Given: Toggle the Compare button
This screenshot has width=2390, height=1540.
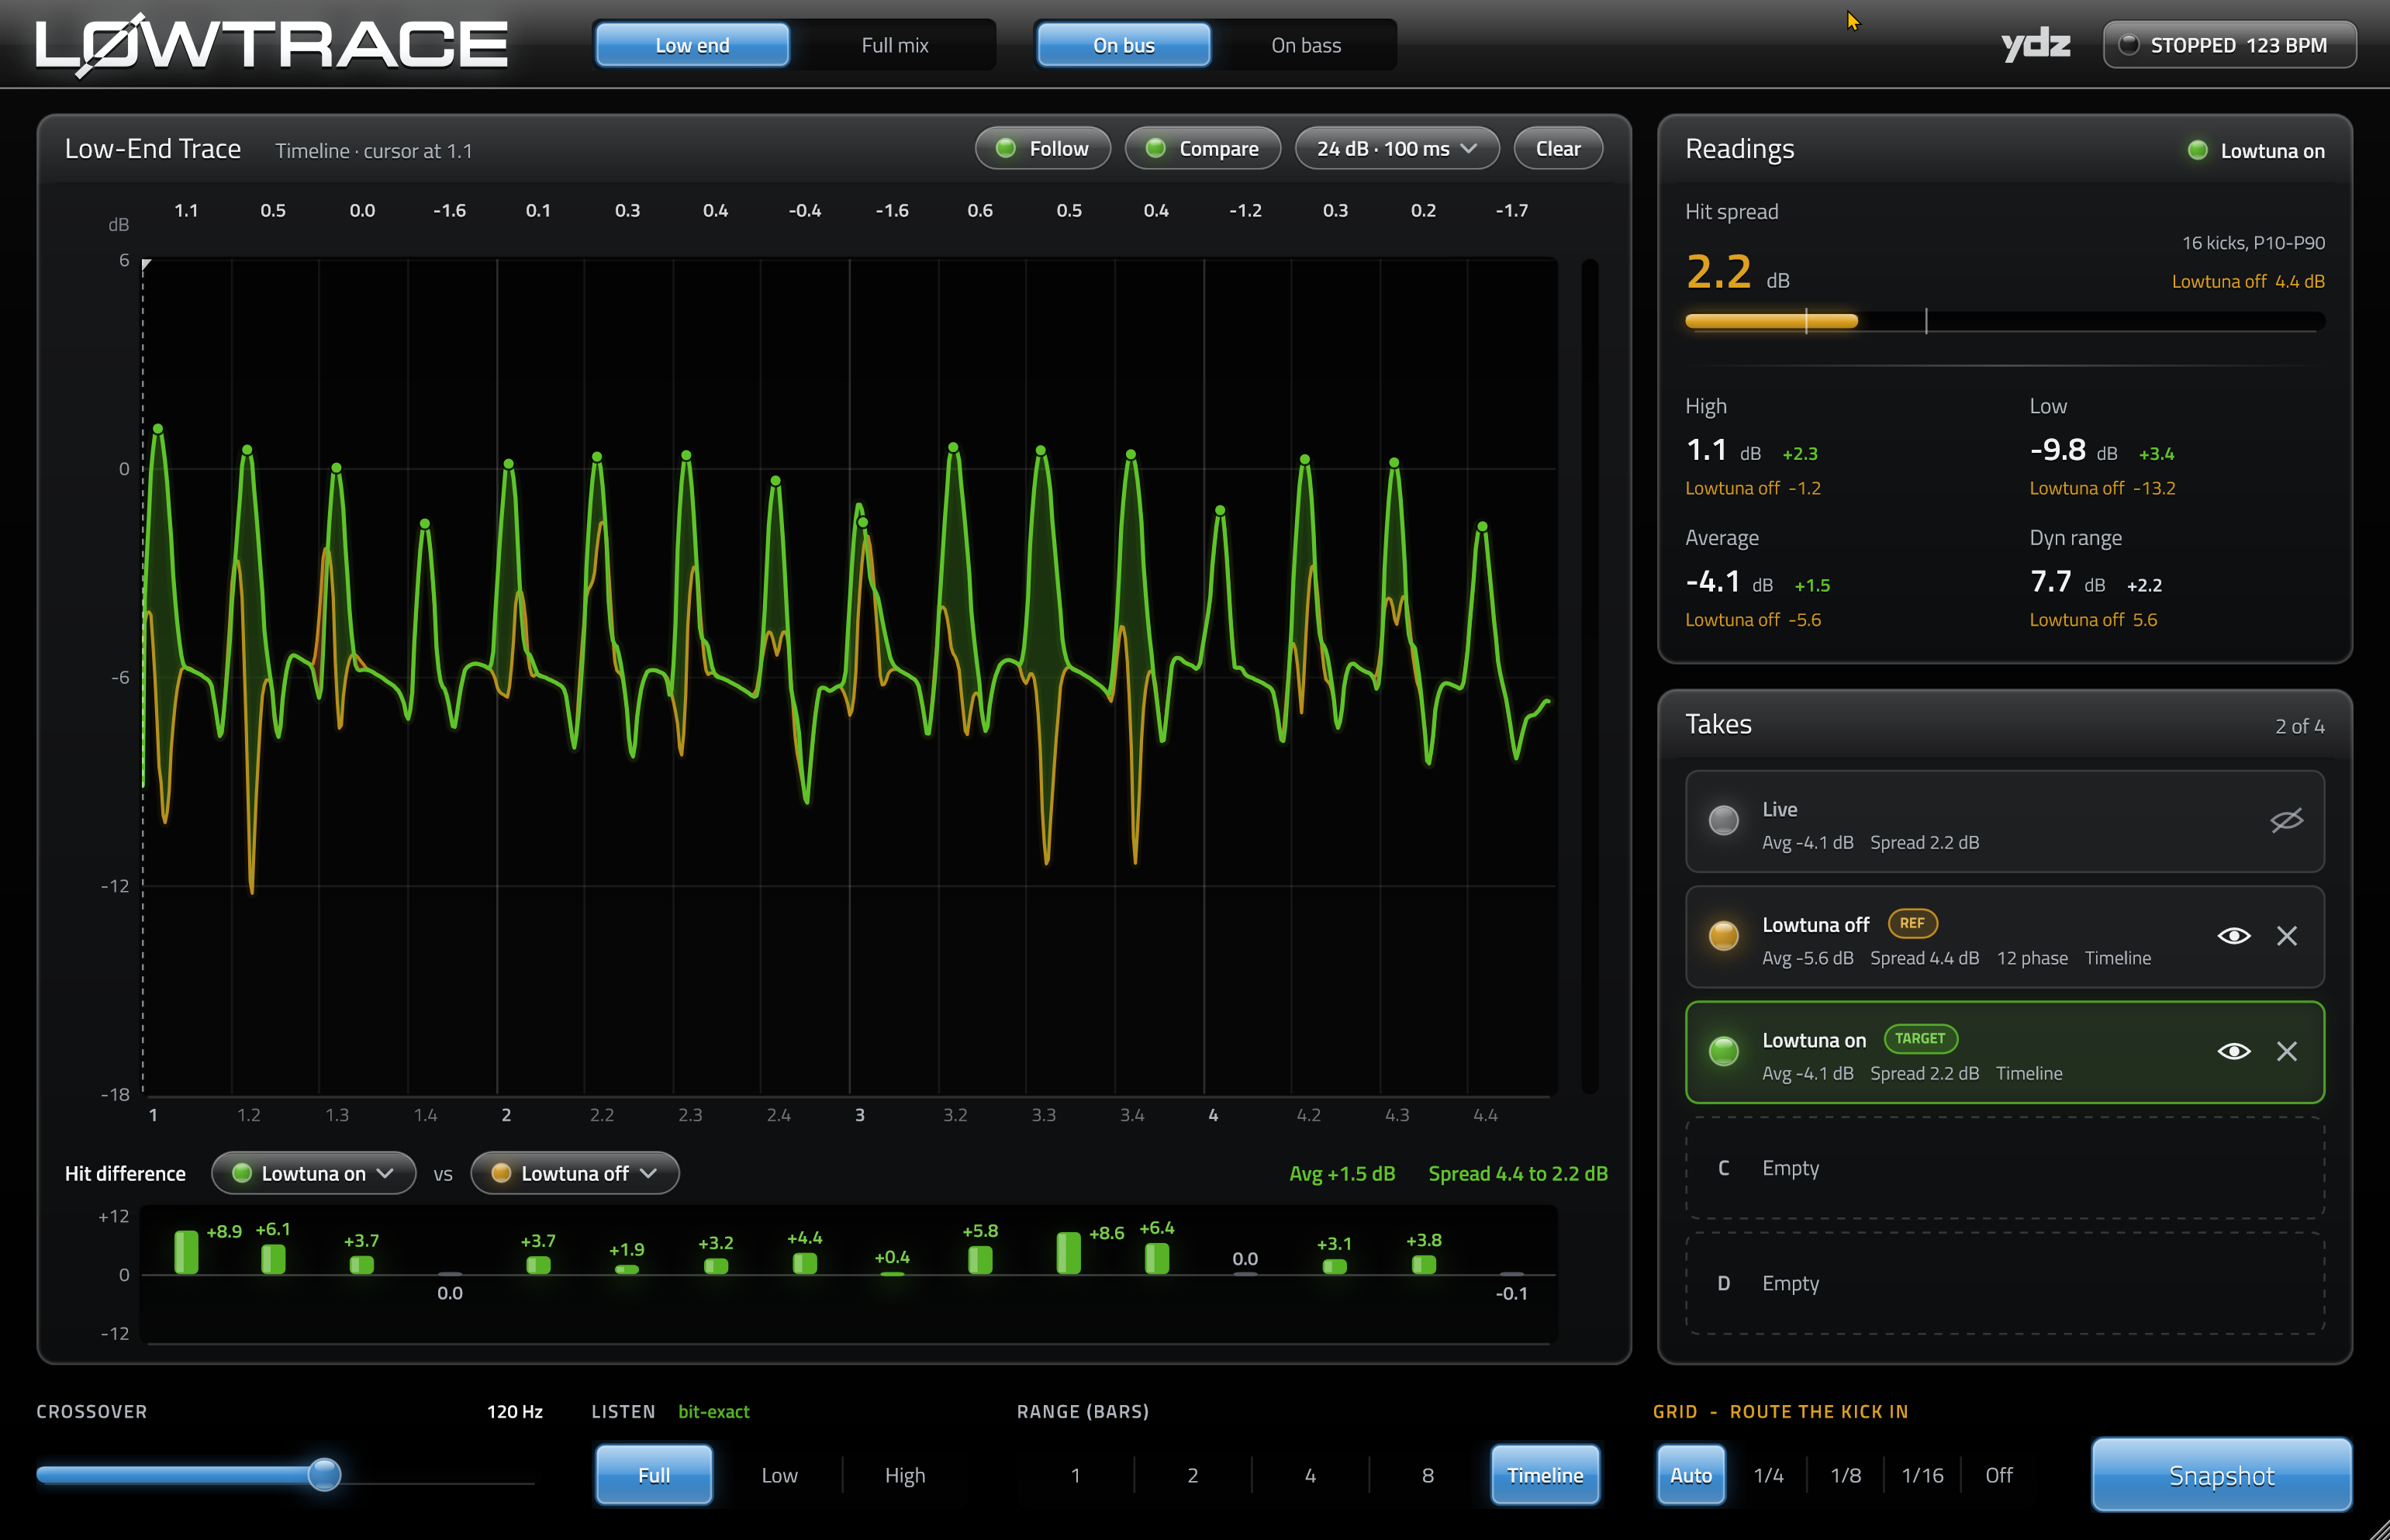Looking at the screenshot, I should (1202, 149).
